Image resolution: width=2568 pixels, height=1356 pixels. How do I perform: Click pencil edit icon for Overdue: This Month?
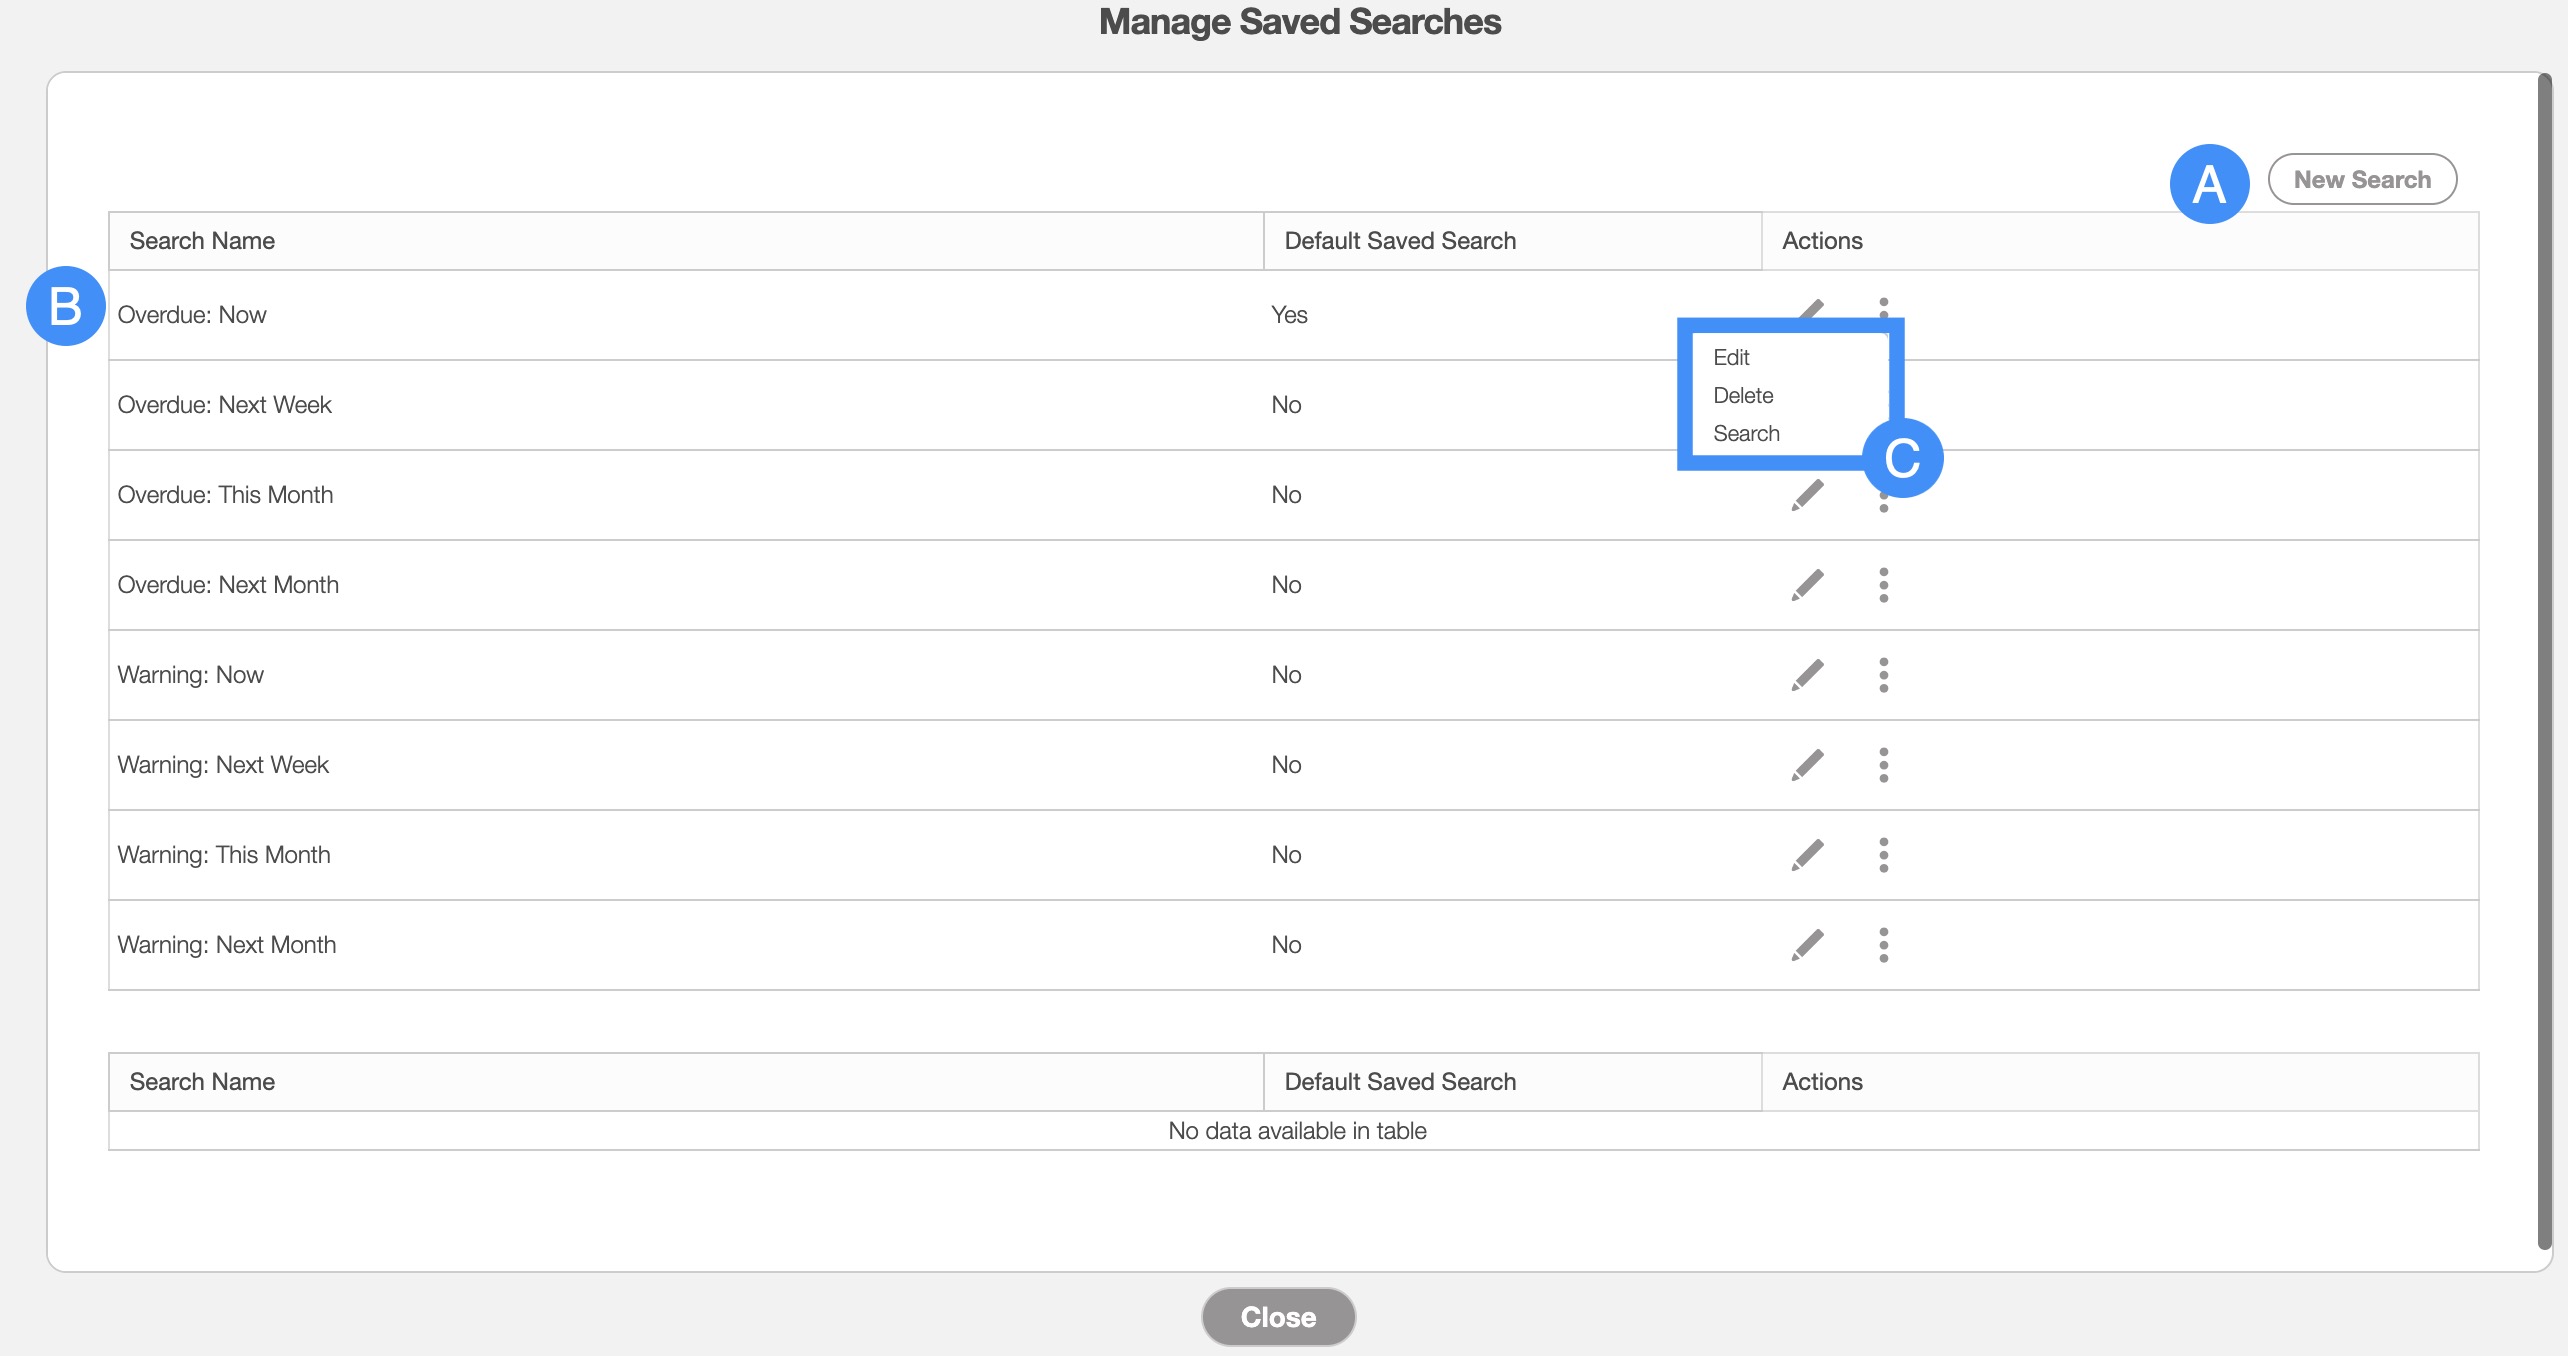[x=1807, y=495]
